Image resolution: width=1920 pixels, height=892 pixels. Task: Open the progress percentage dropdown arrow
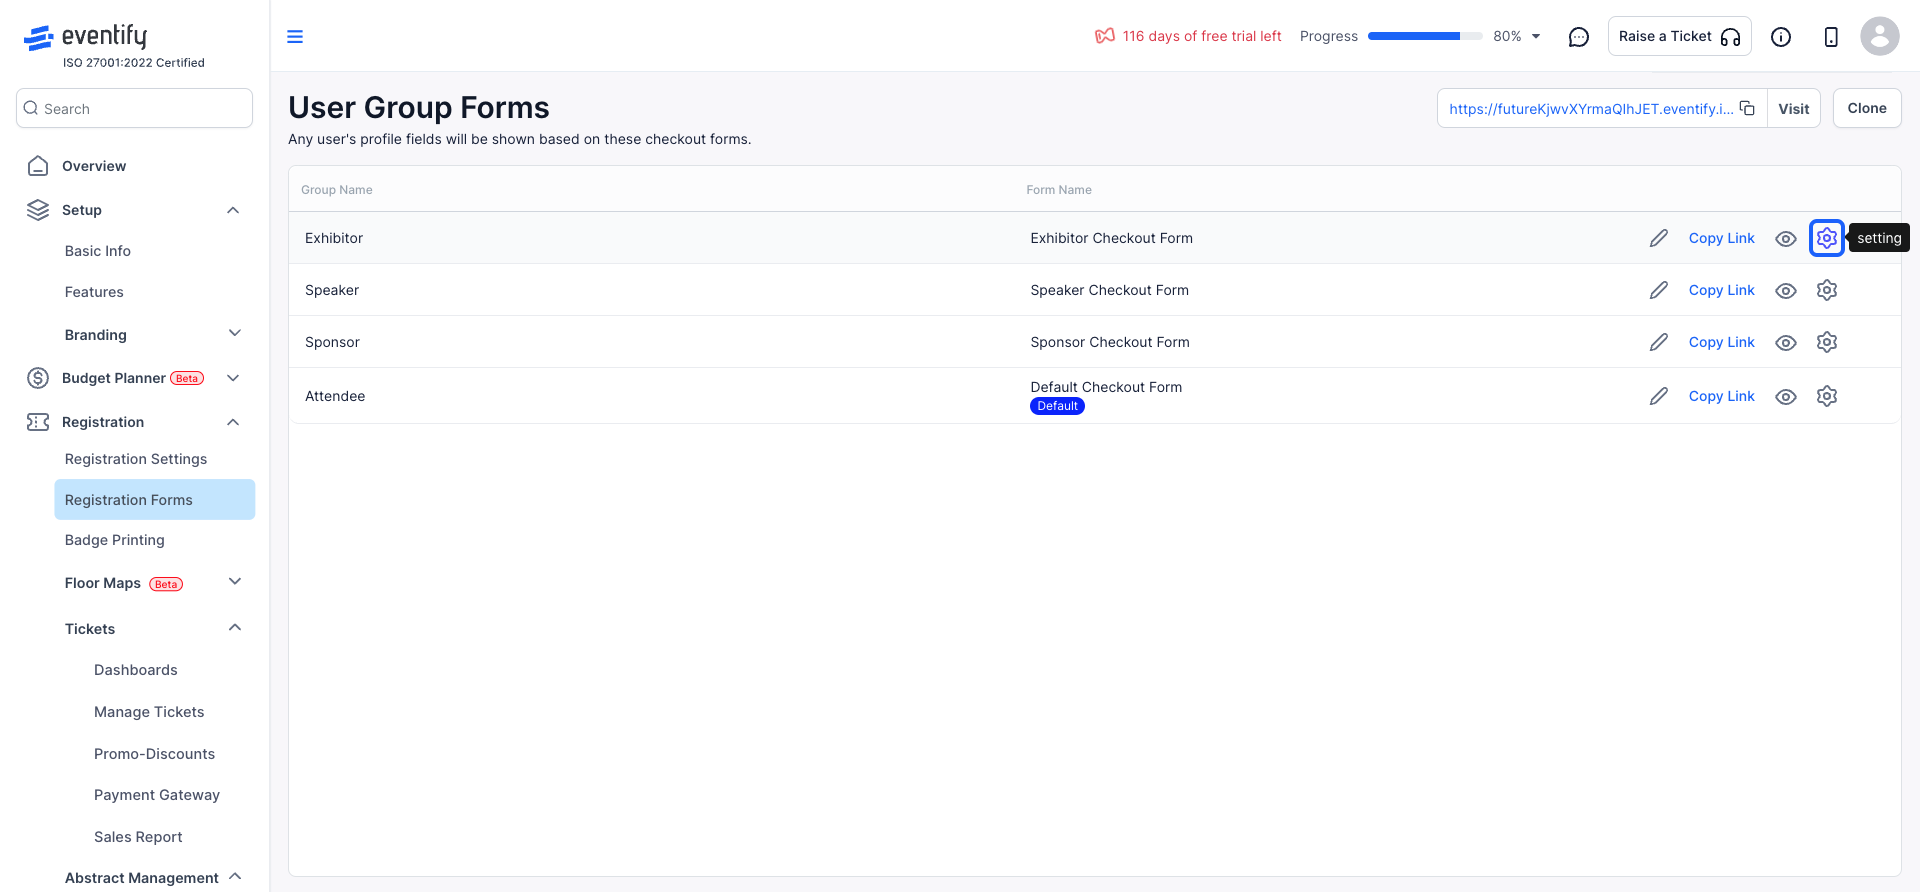(1536, 37)
